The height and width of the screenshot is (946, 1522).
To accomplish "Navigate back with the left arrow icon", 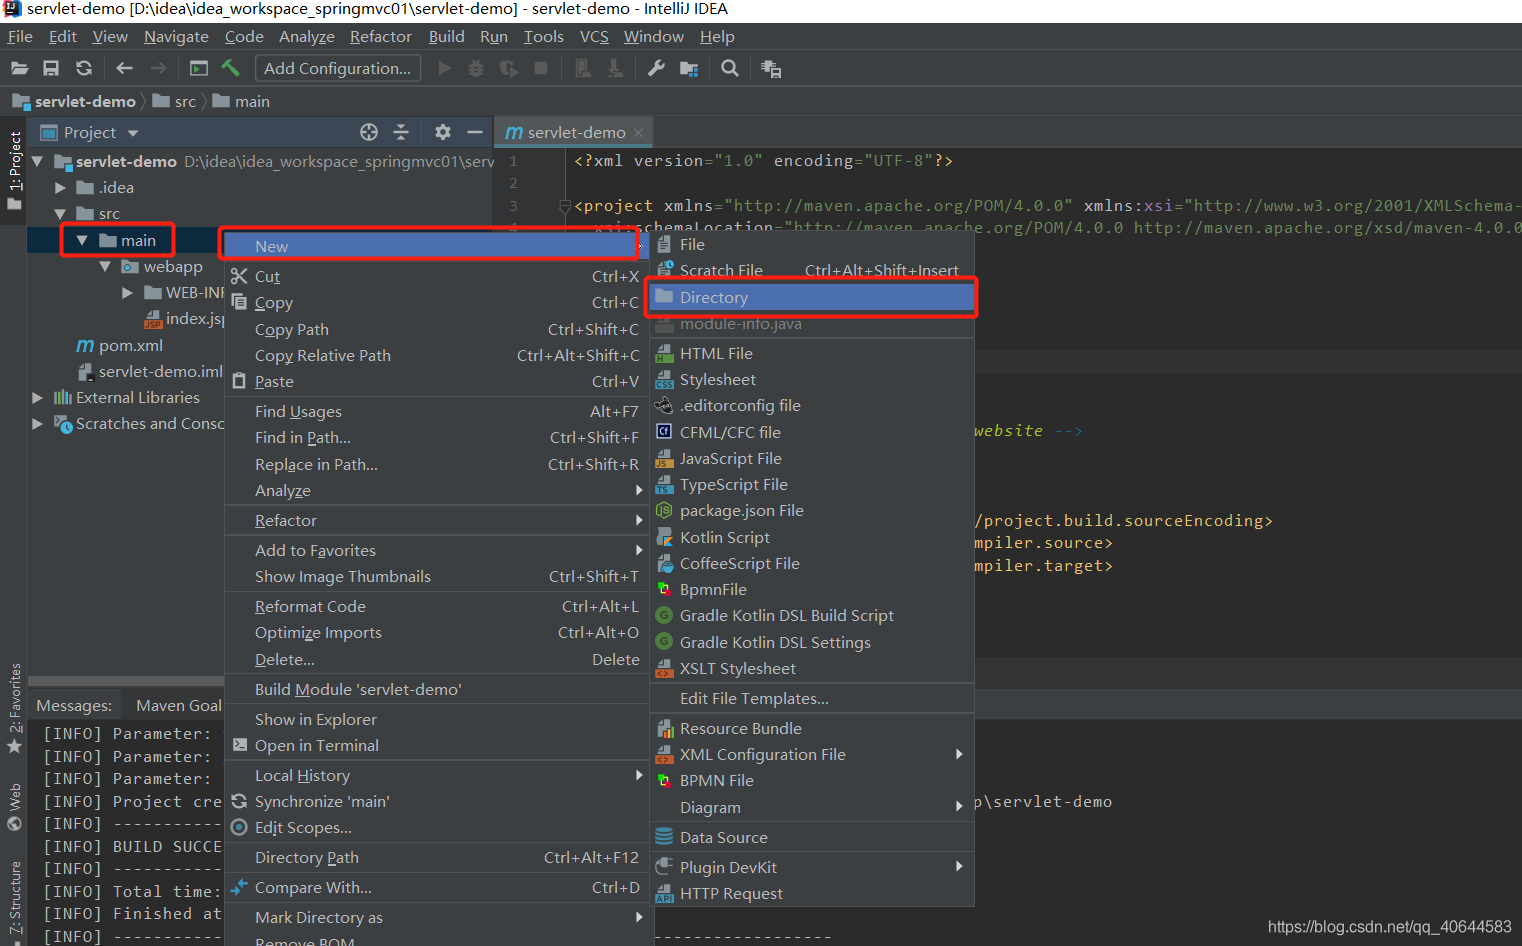I will click(124, 68).
